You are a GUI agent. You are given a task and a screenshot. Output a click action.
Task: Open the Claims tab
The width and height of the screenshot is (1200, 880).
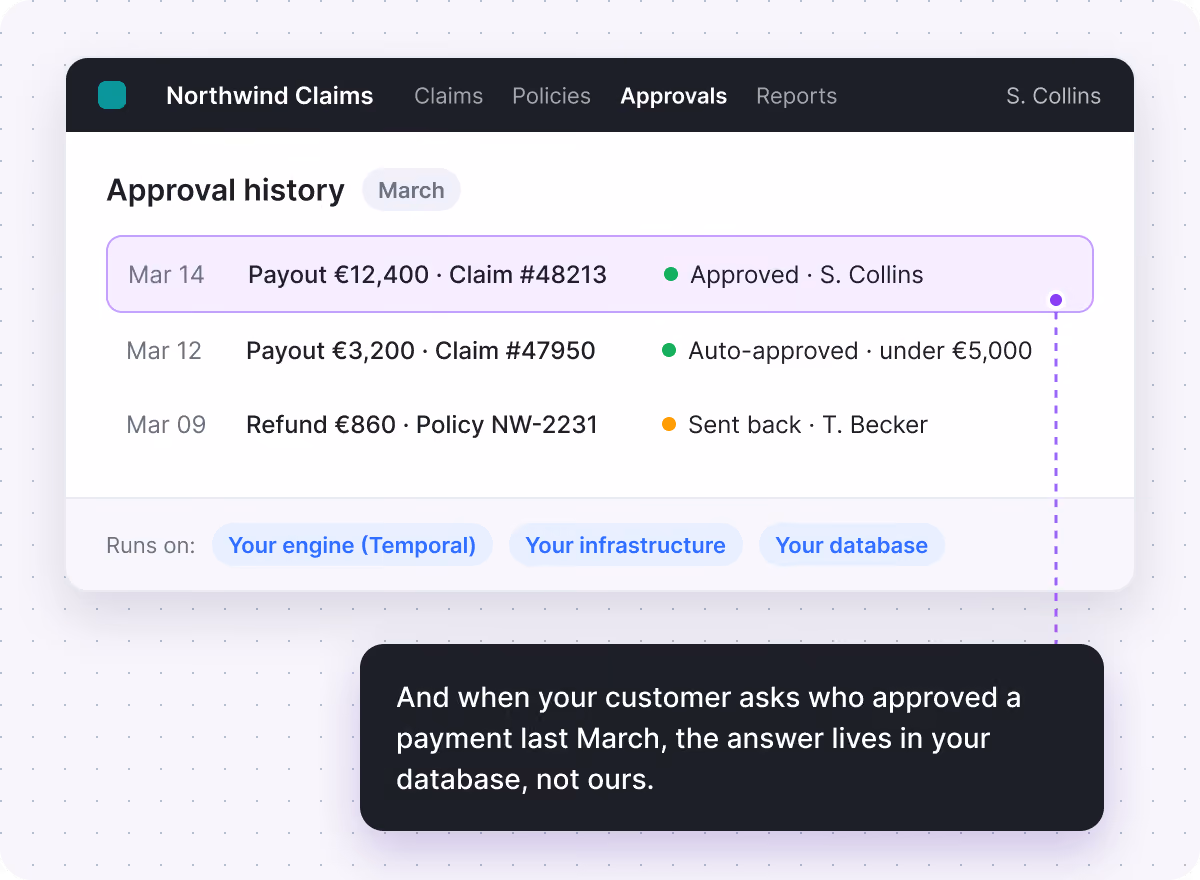[x=449, y=96]
